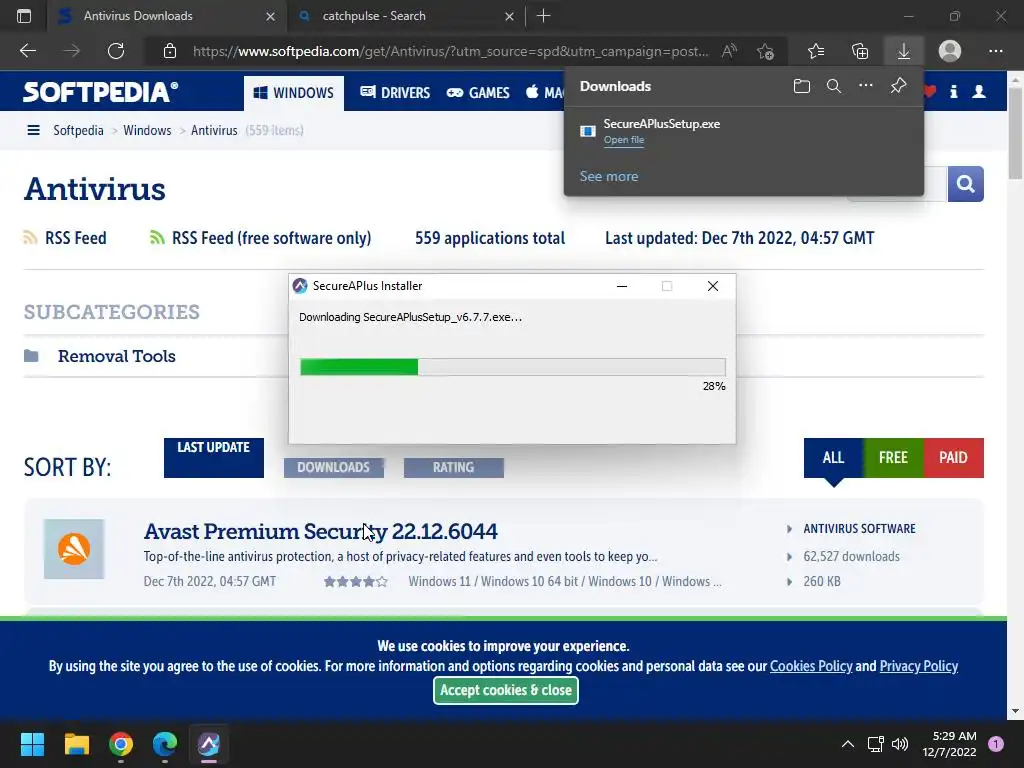Click Avast star rating

pos(356,581)
